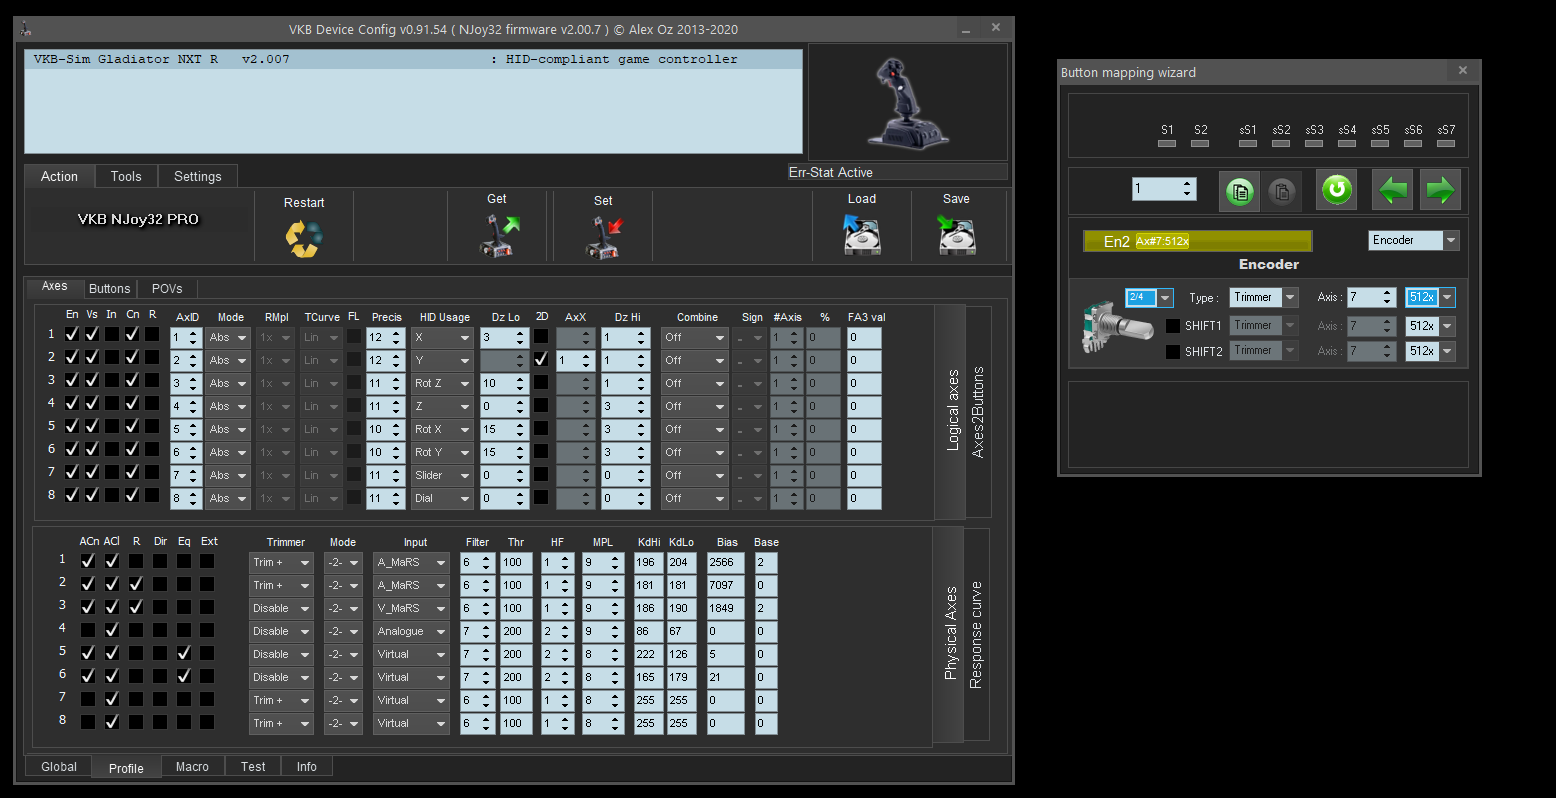
Task: Switch to the Settings tab
Action: point(198,176)
